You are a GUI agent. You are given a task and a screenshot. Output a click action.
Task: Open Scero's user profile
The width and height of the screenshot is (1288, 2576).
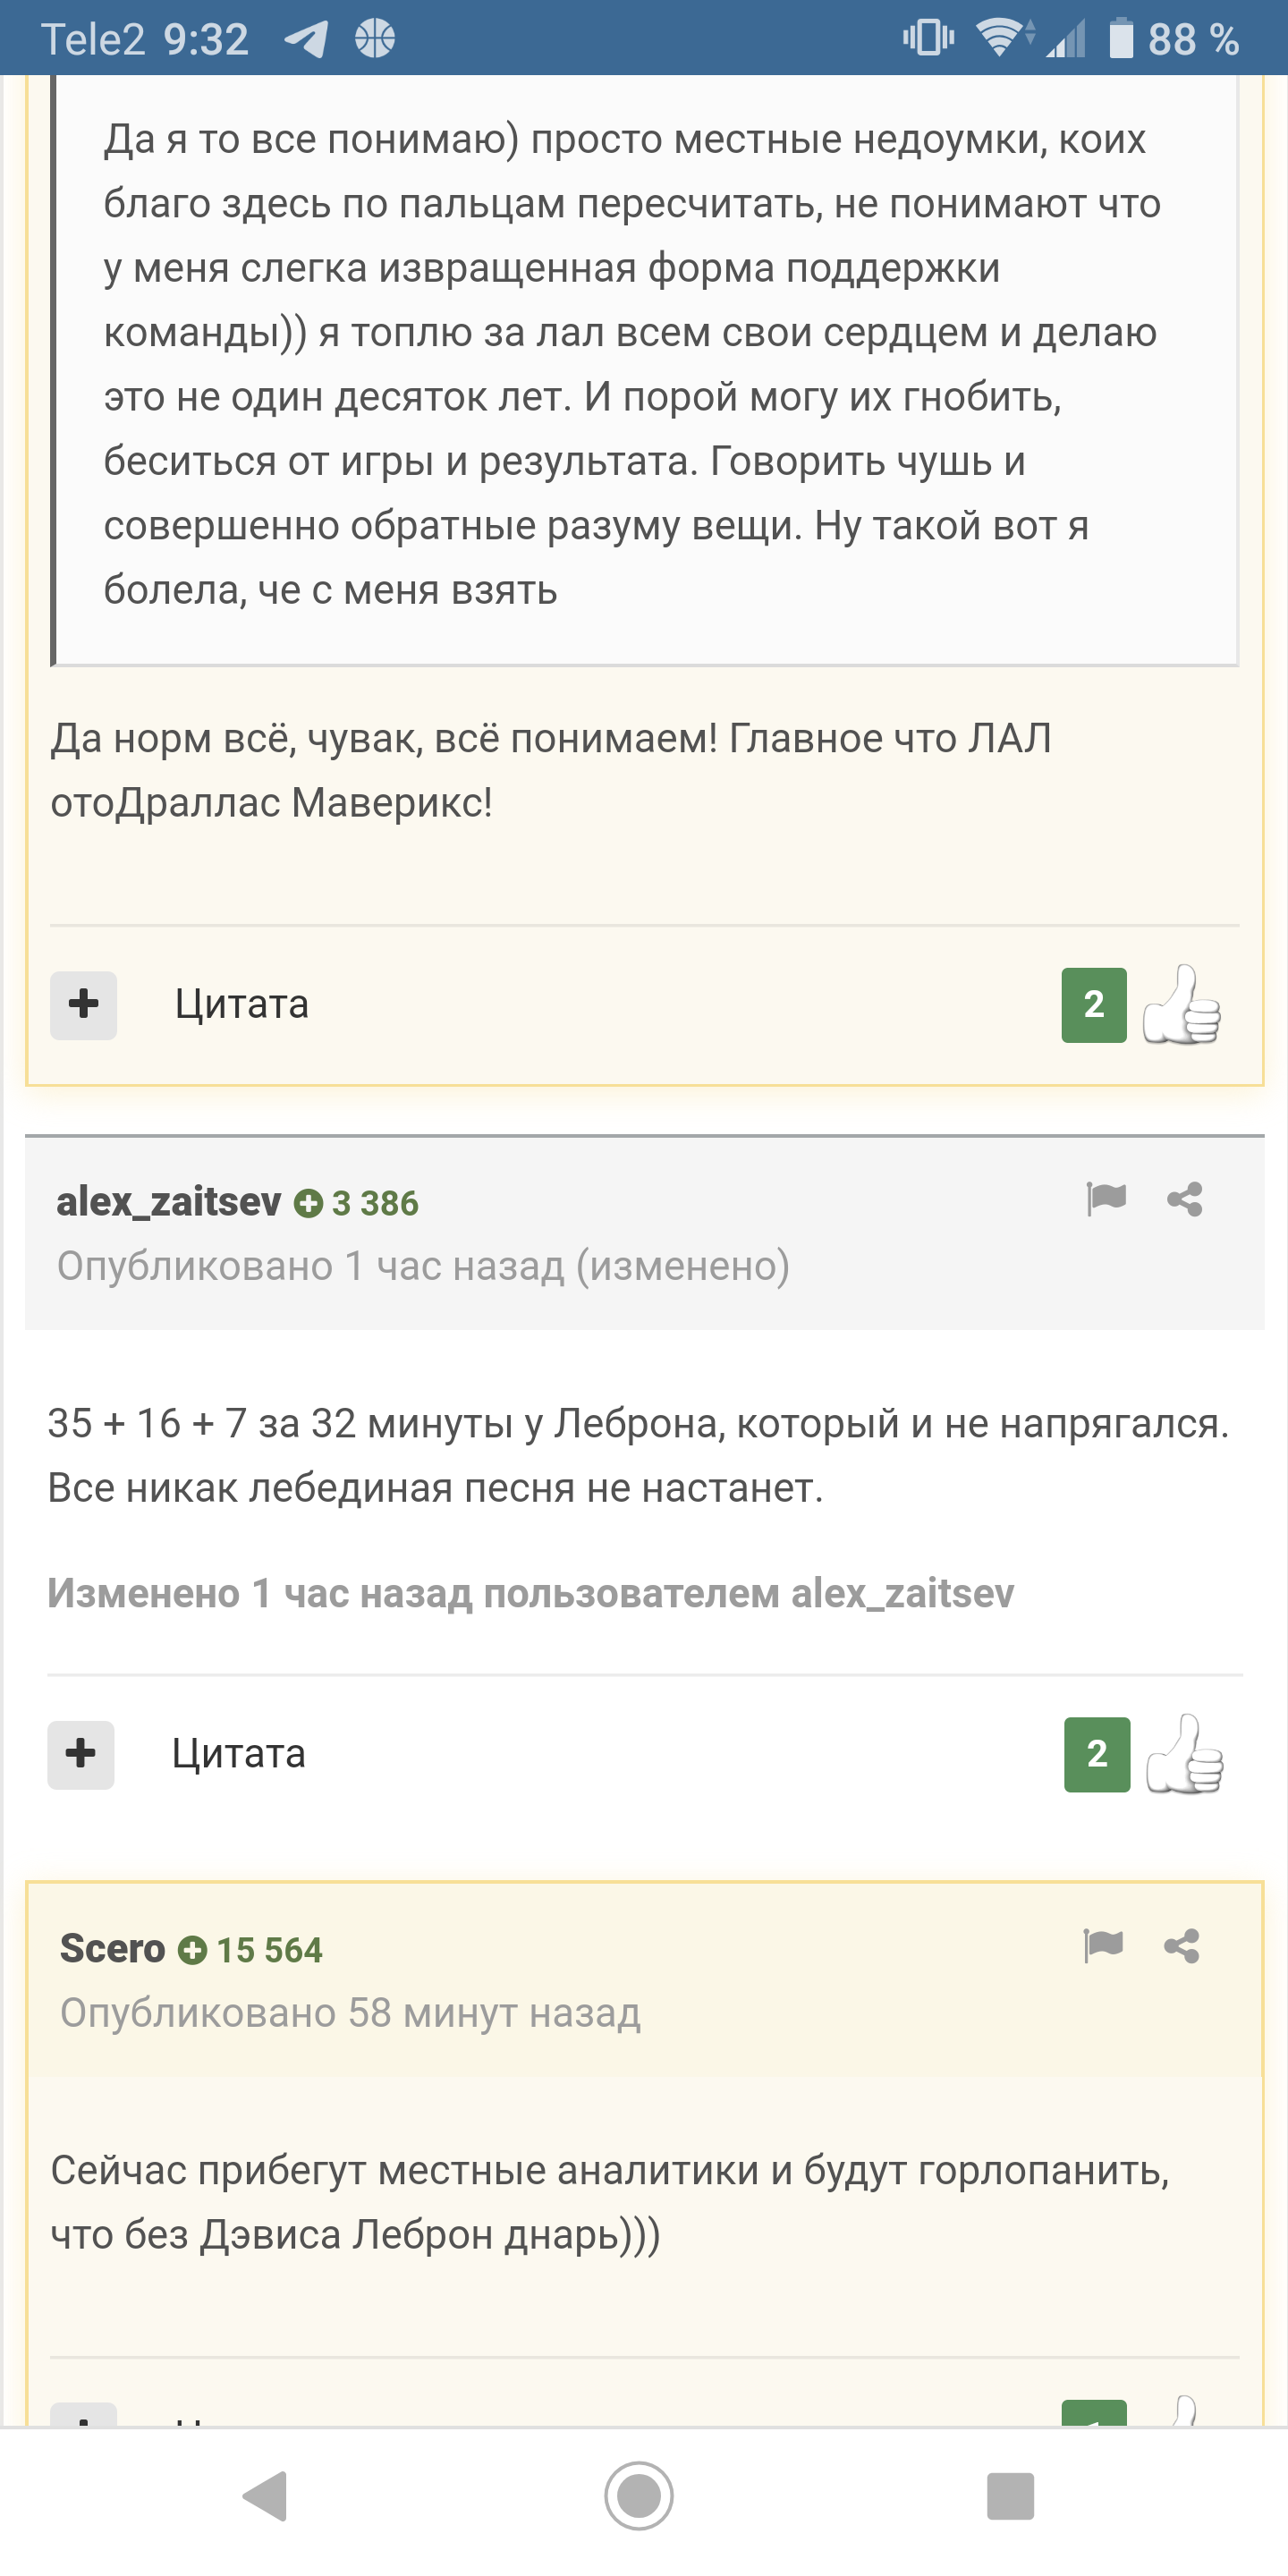pos(112,1948)
